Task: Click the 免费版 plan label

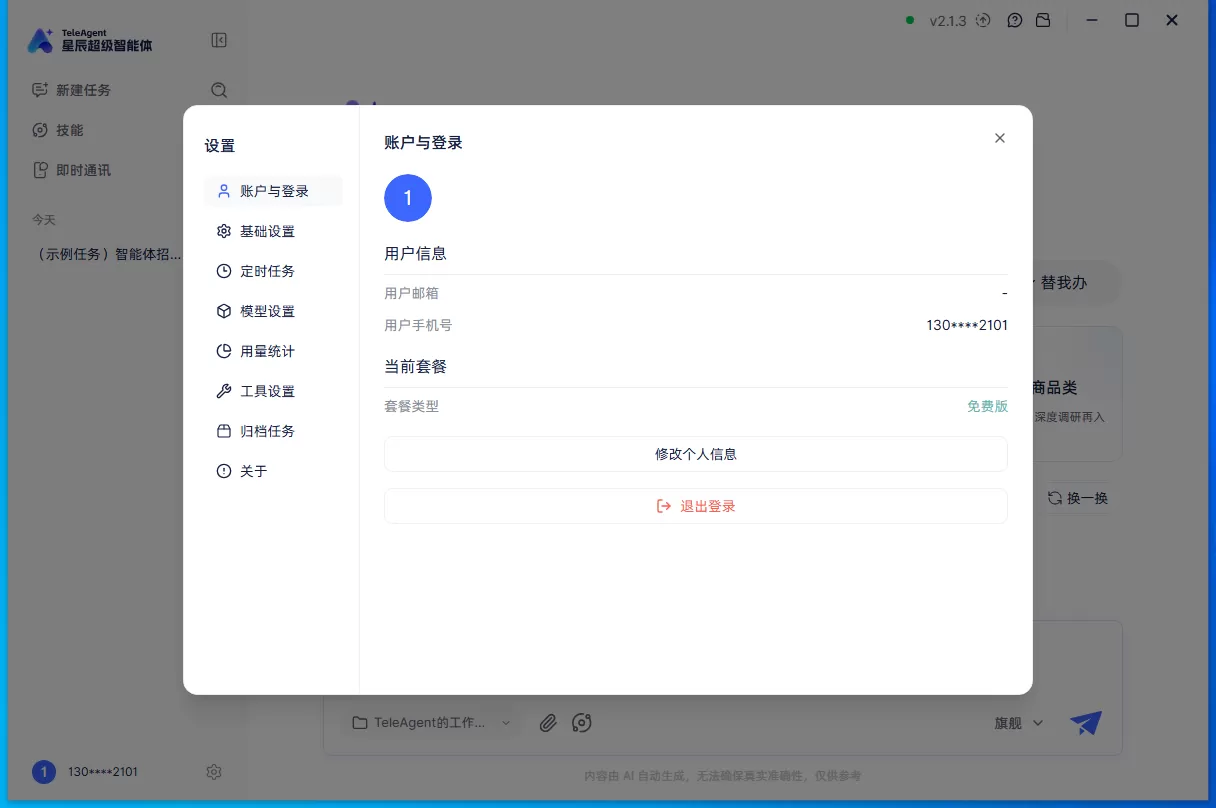Action: click(x=987, y=406)
